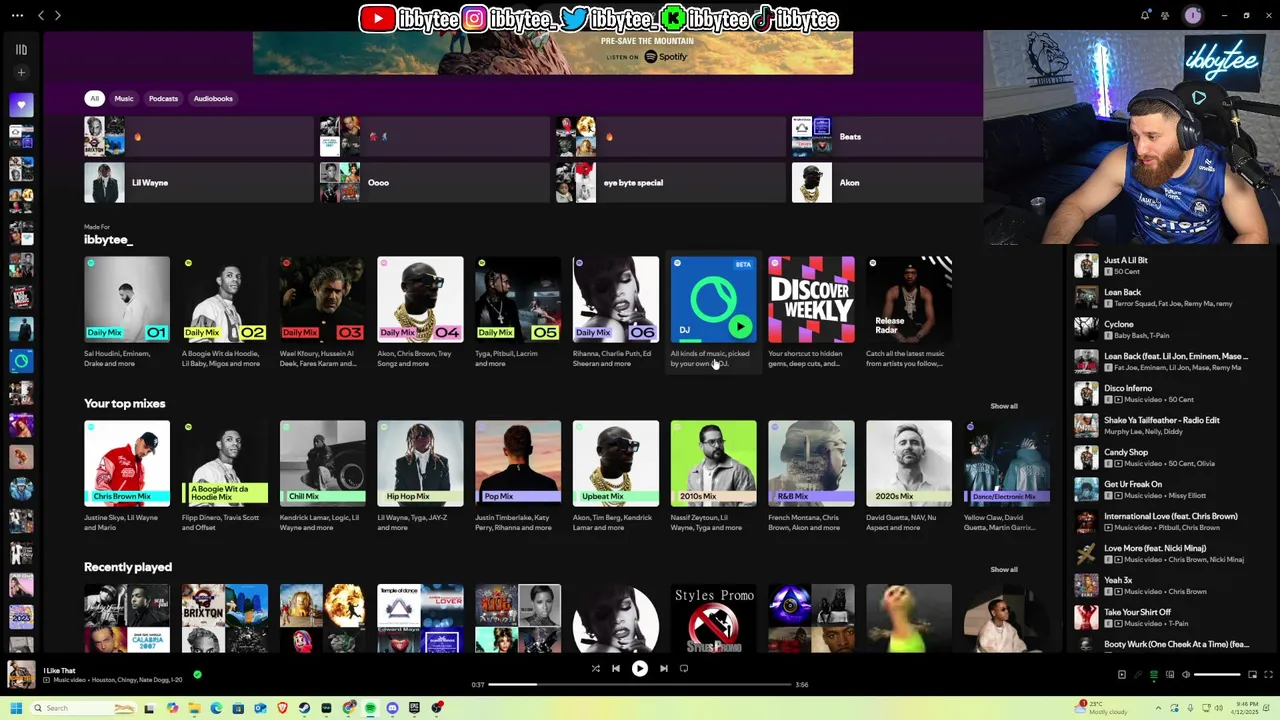Open Daily Mix 04 cover
The height and width of the screenshot is (720, 1280).
pos(420,299)
